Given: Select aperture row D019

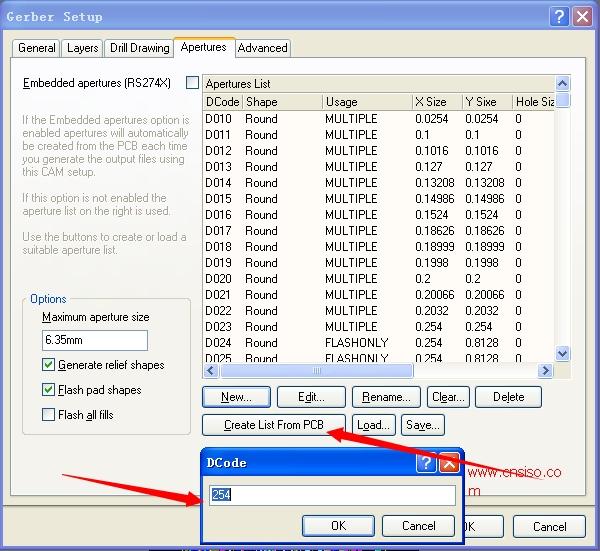Looking at the screenshot, I should [378, 262].
